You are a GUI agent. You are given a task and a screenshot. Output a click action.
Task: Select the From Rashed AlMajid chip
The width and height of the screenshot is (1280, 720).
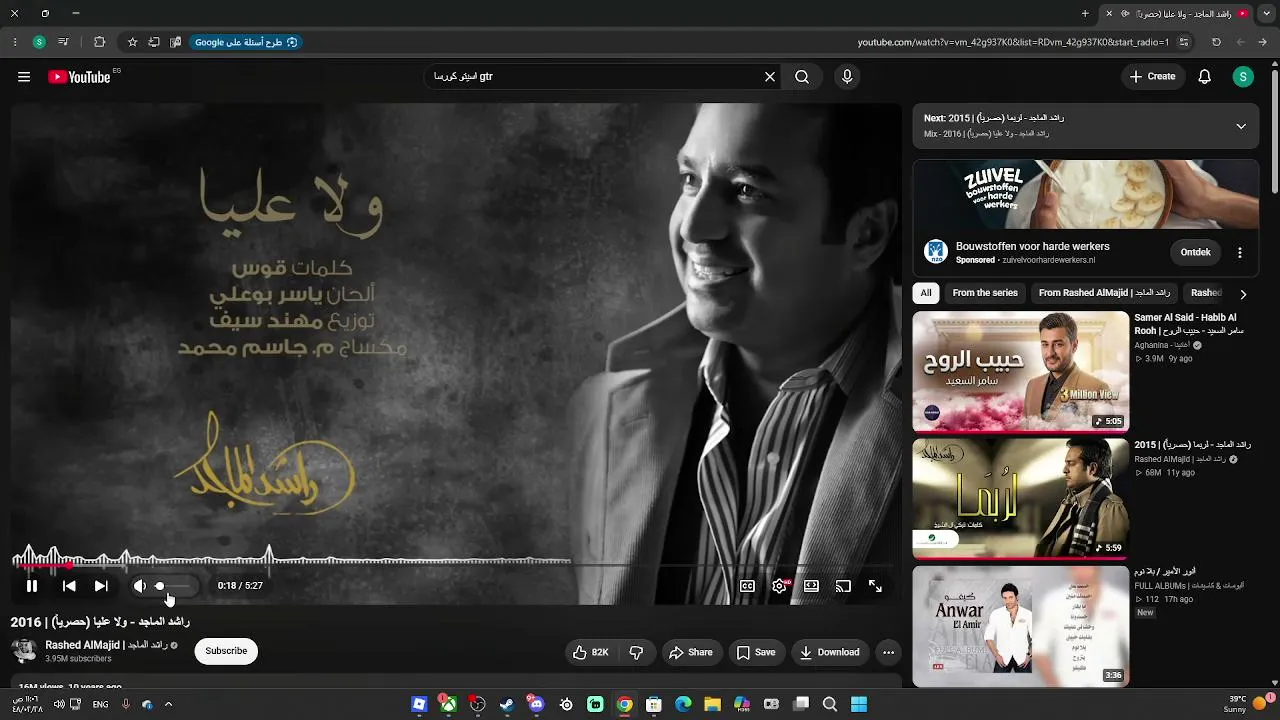(1105, 293)
